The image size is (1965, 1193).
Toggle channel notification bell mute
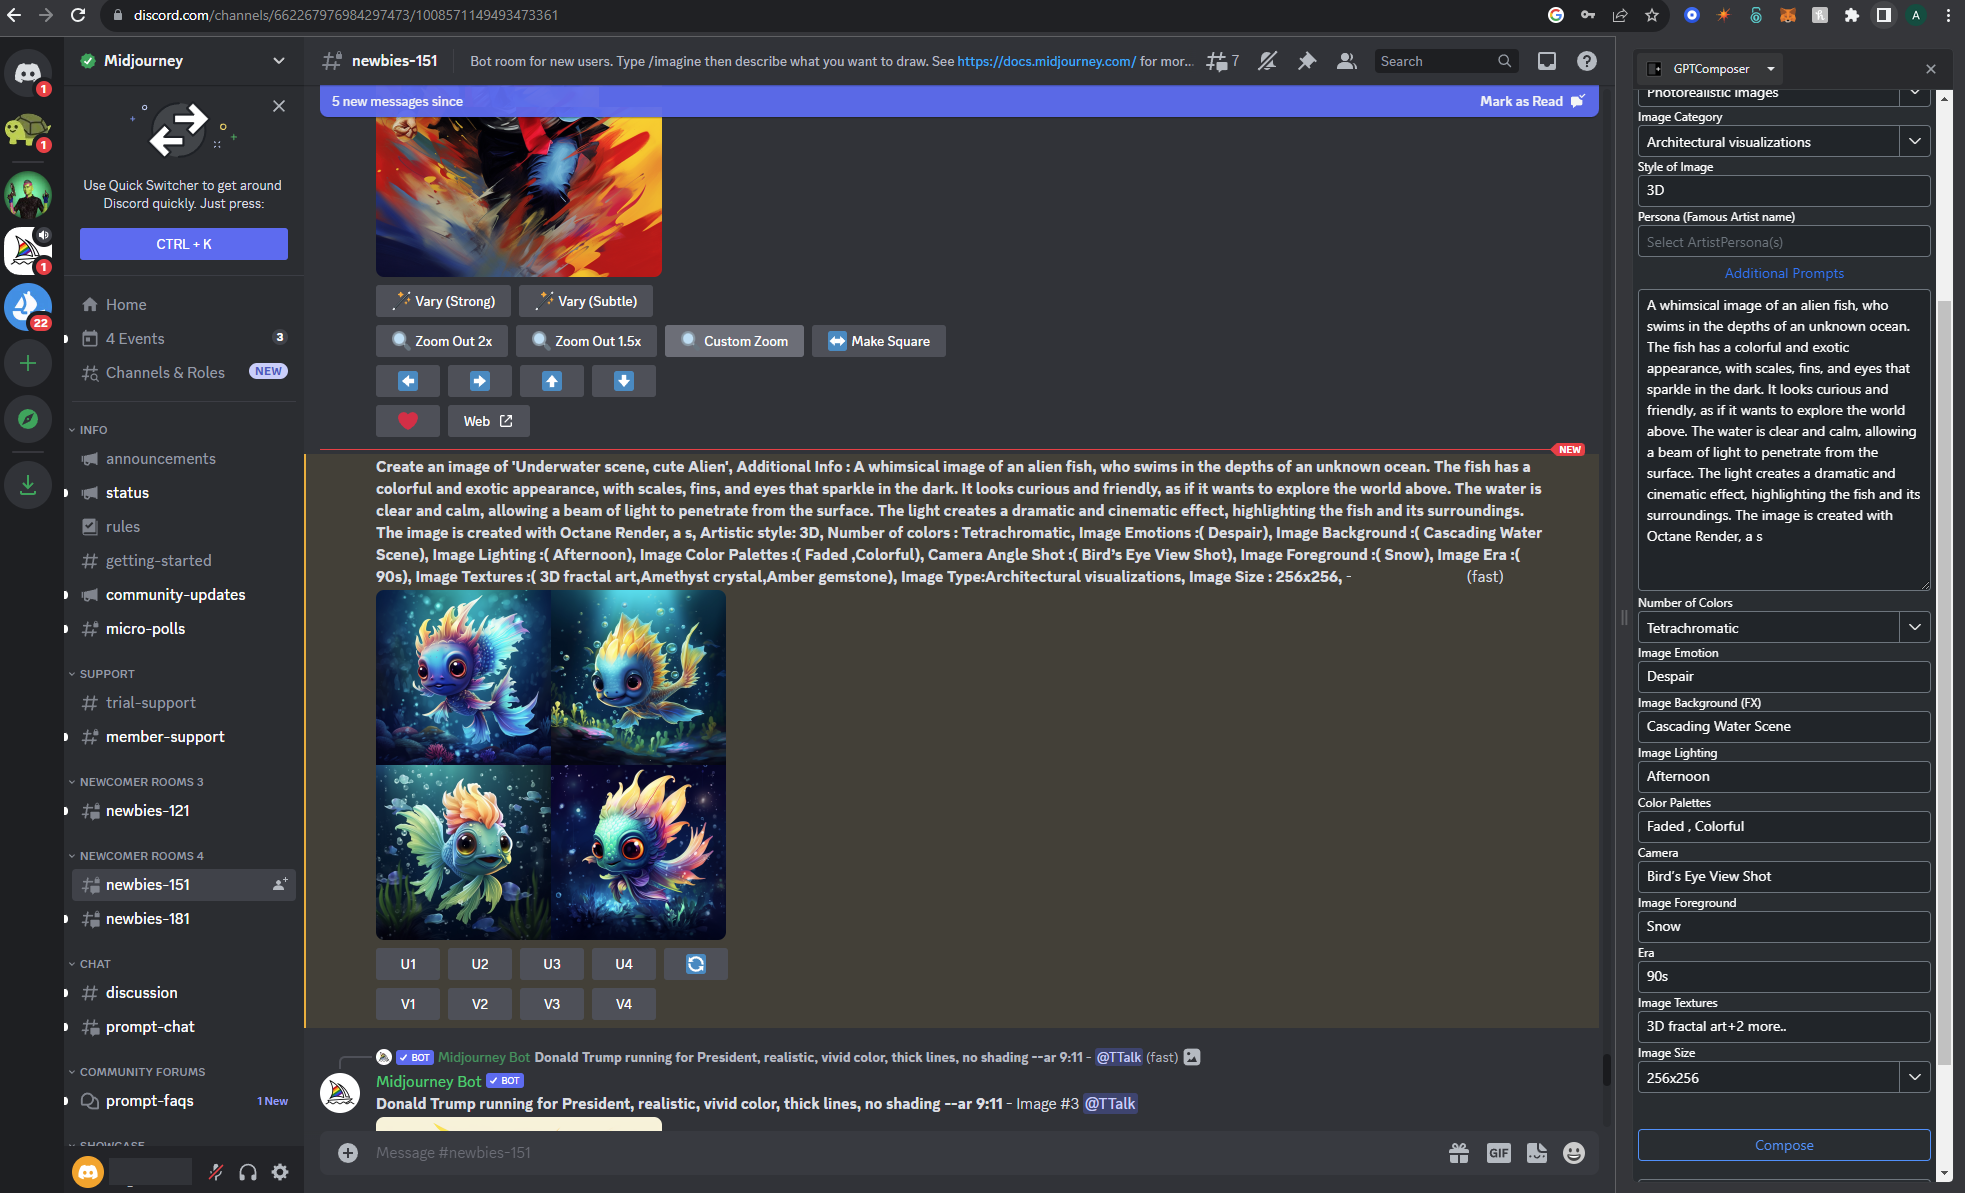1267,61
